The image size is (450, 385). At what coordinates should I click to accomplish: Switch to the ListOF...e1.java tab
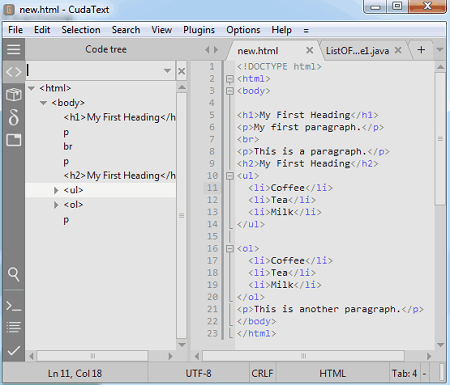pyautogui.click(x=357, y=51)
